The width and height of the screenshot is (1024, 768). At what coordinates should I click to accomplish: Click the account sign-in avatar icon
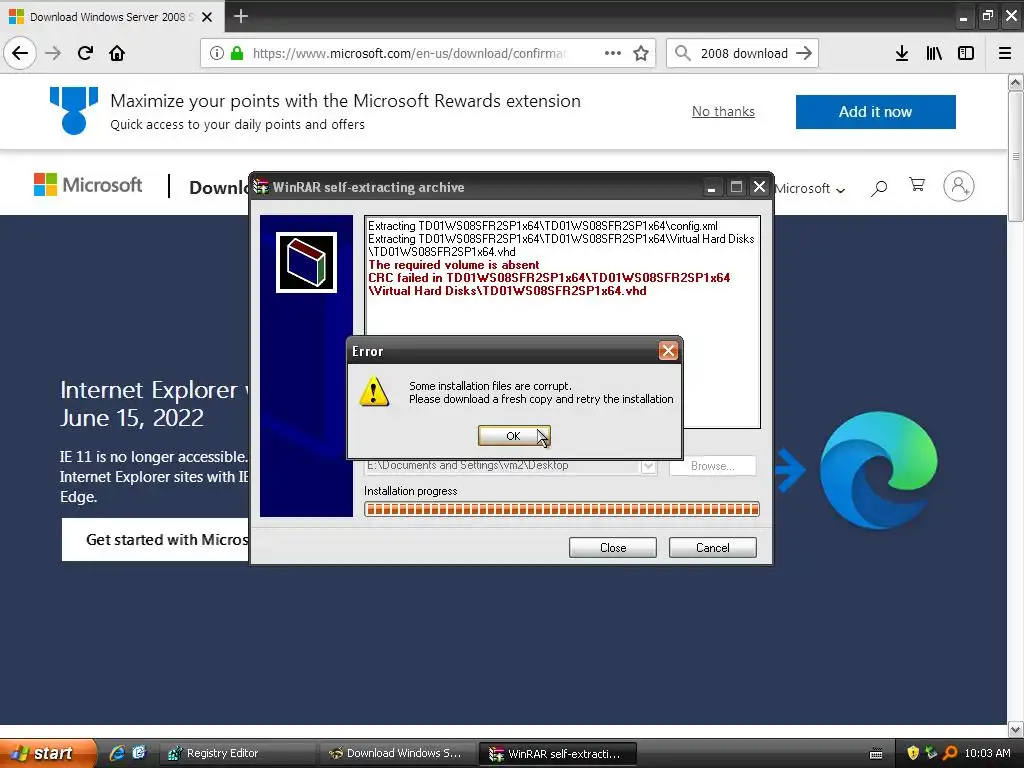pyautogui.click(x=959, y=186)
